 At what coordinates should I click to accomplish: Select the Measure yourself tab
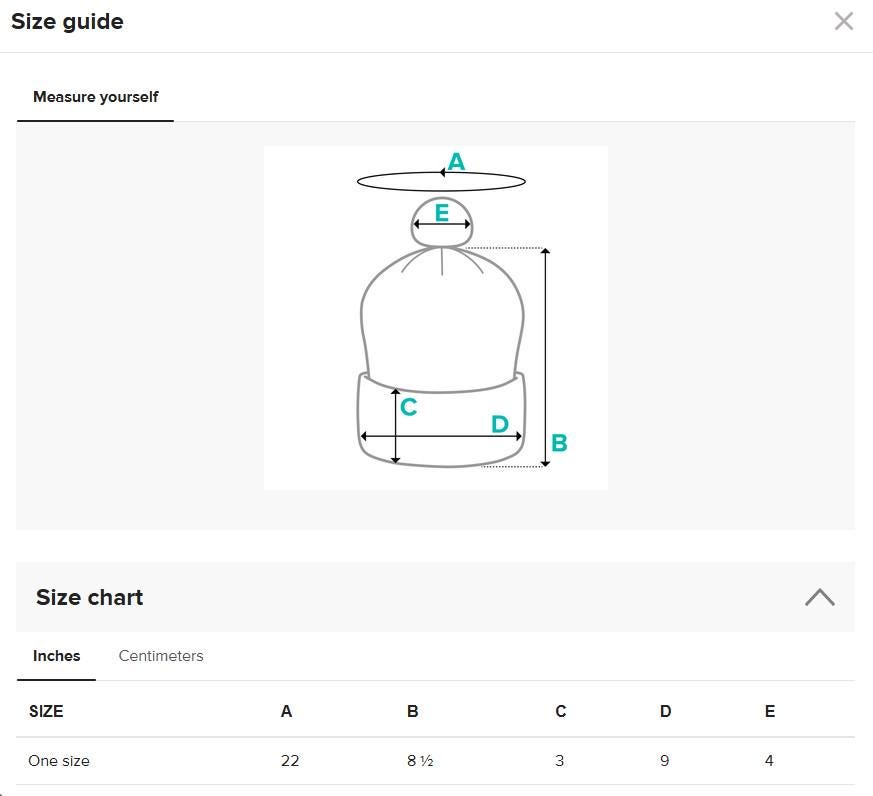pyautogui.click(x=95, y=97)
